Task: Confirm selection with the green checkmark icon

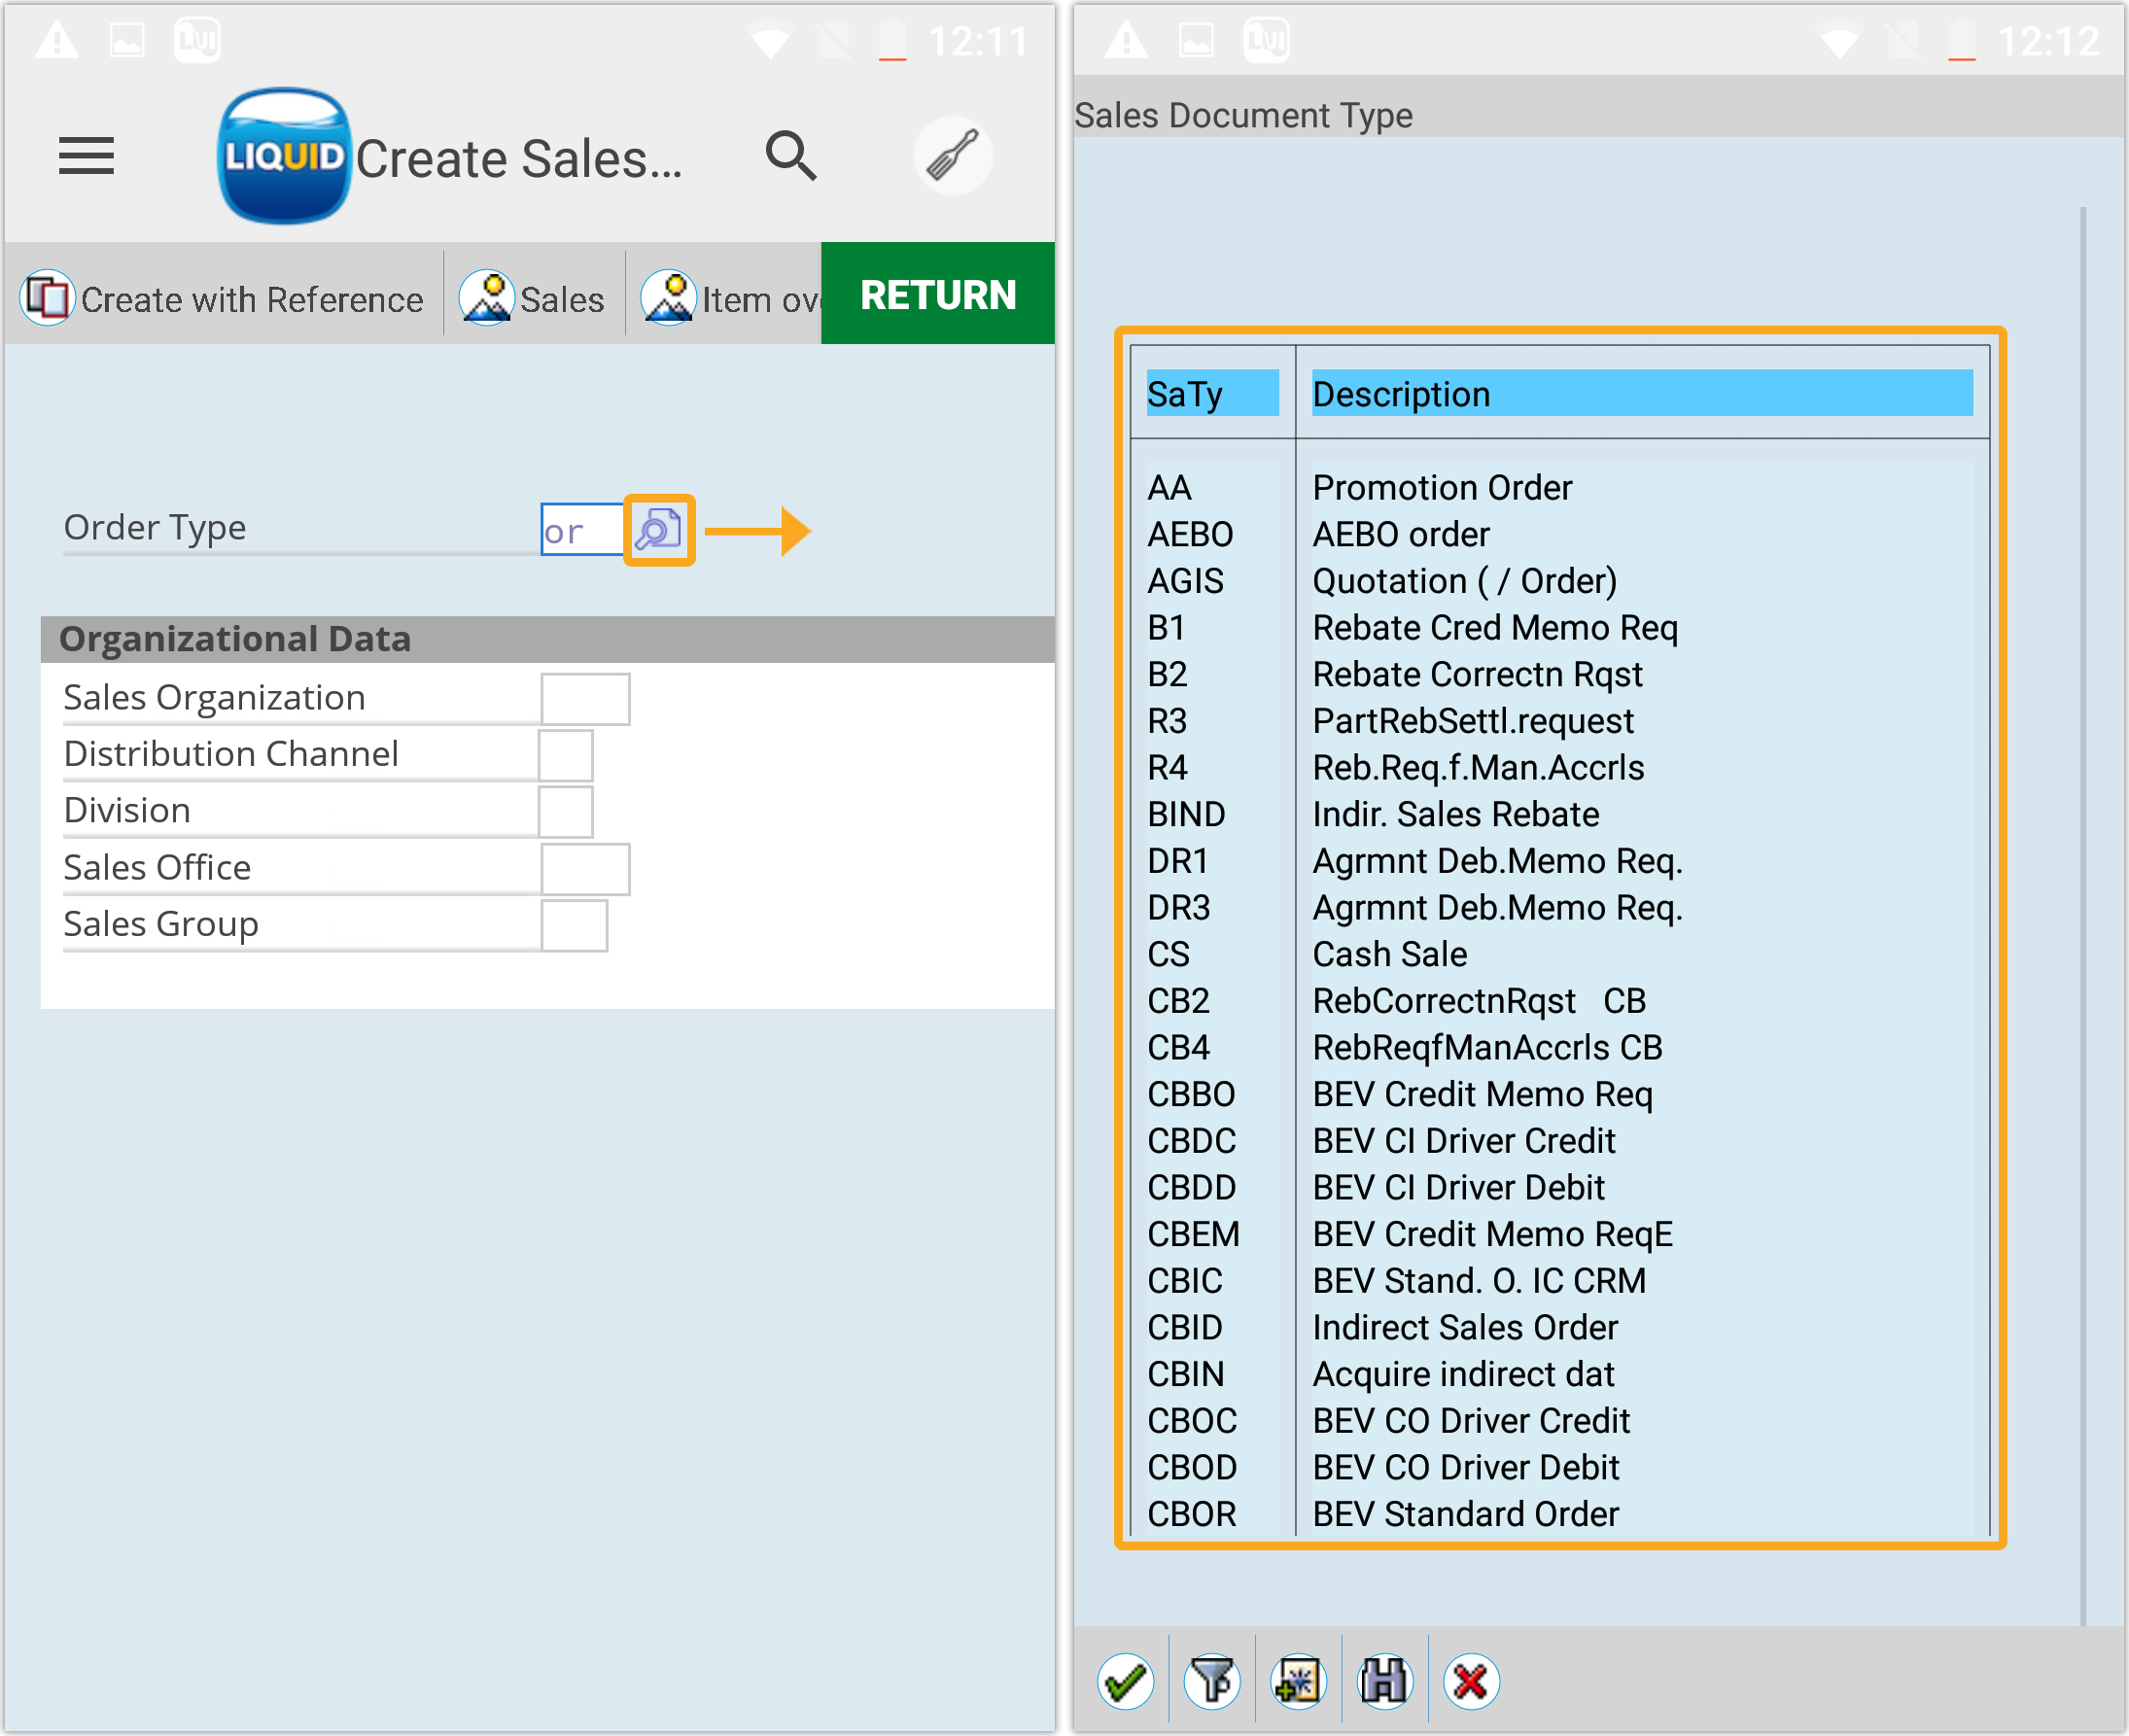Action: tap(1125, 1681)
